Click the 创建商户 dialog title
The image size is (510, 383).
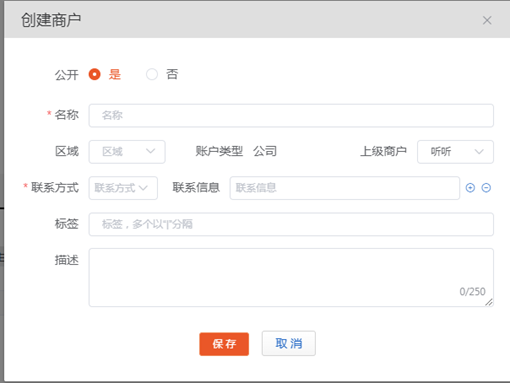click(51, 20)
